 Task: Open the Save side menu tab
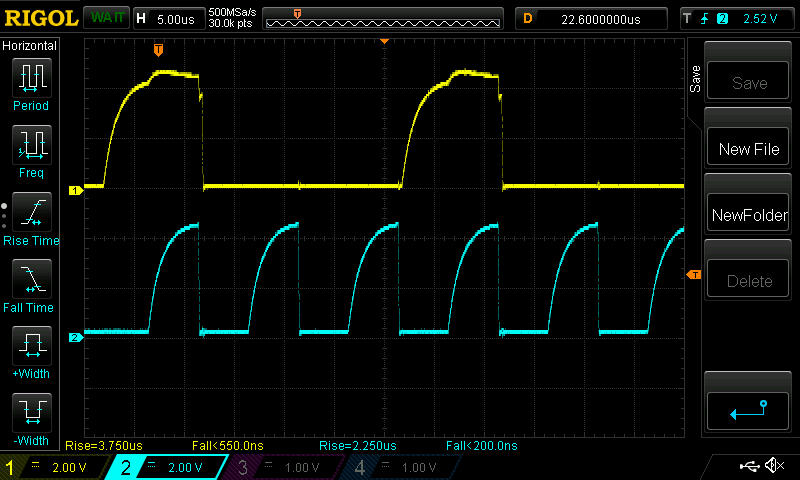[695, 79]
